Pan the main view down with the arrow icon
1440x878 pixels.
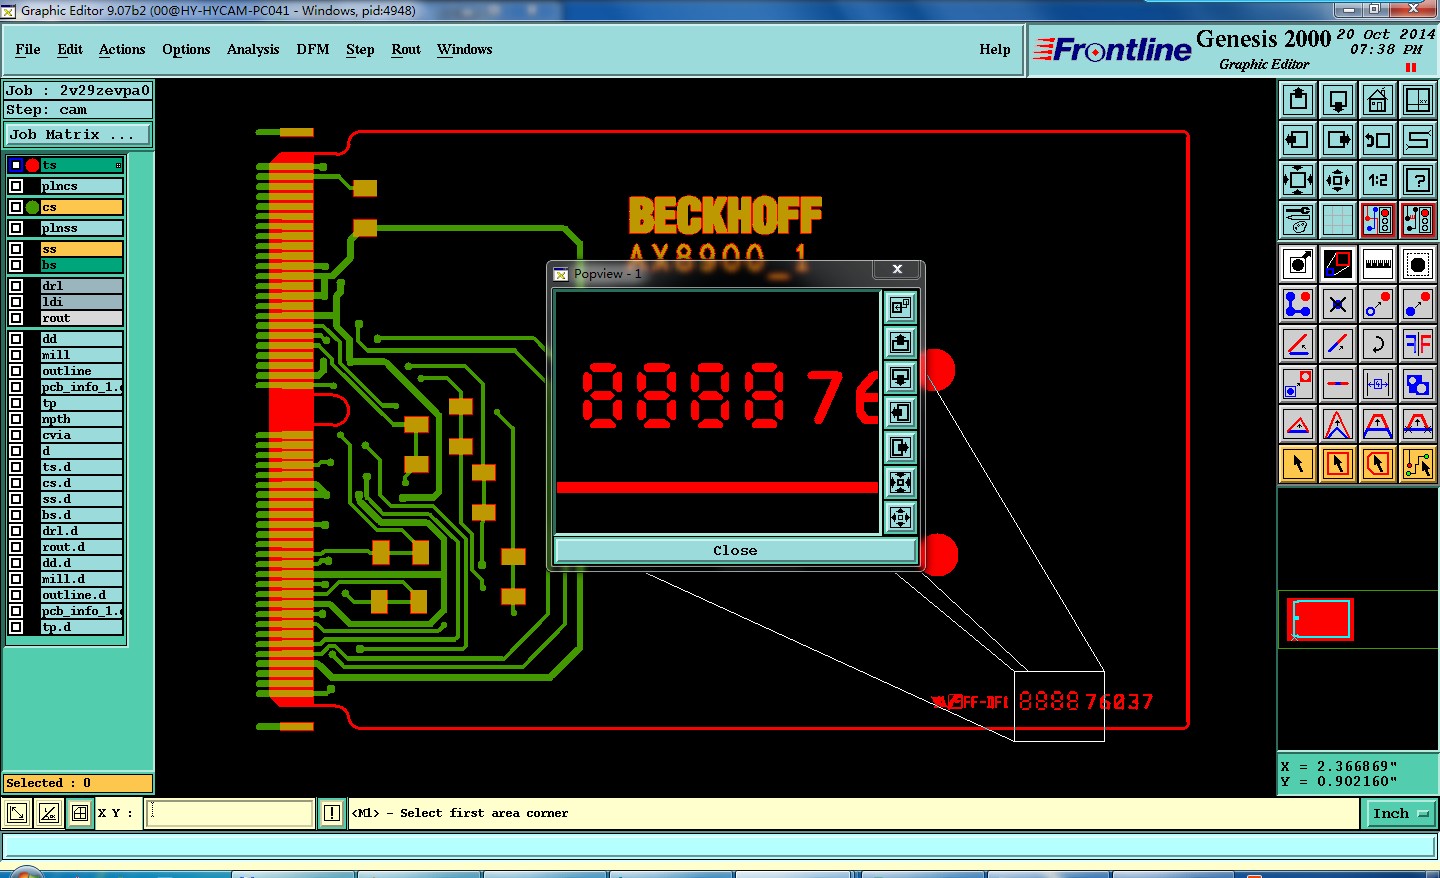pyautogui.click(x=1338, y=99)
